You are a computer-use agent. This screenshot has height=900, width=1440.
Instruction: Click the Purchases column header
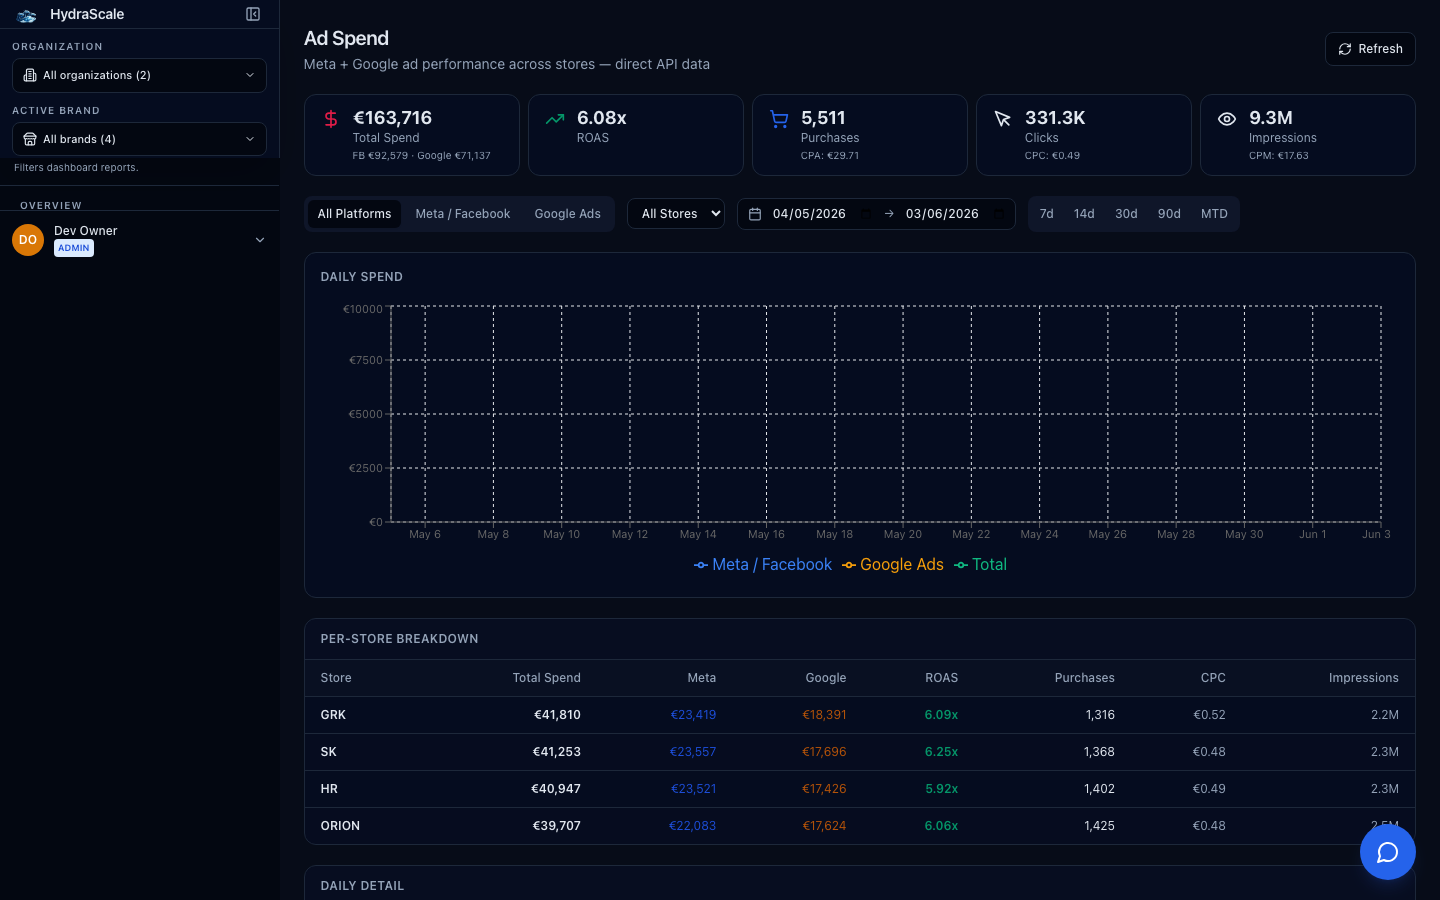click(1085, 678)
